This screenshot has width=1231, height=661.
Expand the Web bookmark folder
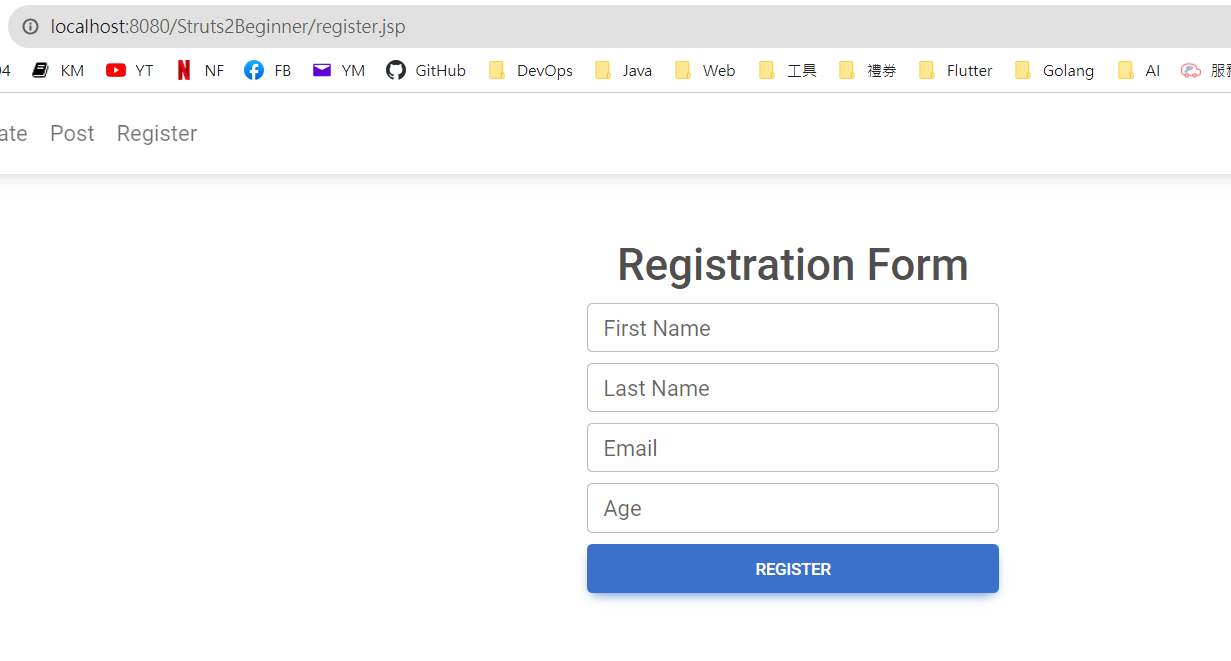pyautogui.click(x=705, y=70)
